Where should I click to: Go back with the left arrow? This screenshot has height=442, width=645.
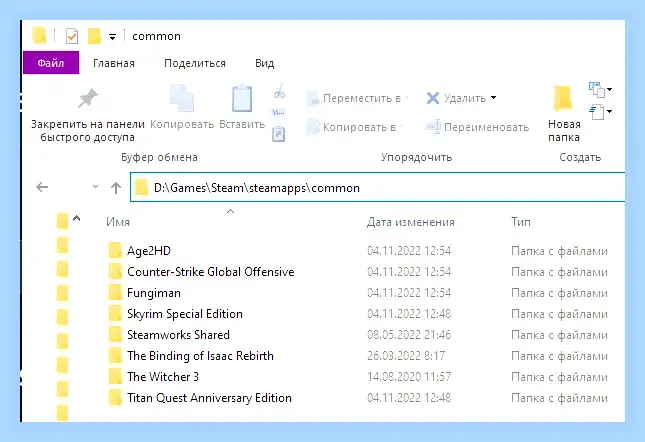pyautogui.click(x=42, y=187)
